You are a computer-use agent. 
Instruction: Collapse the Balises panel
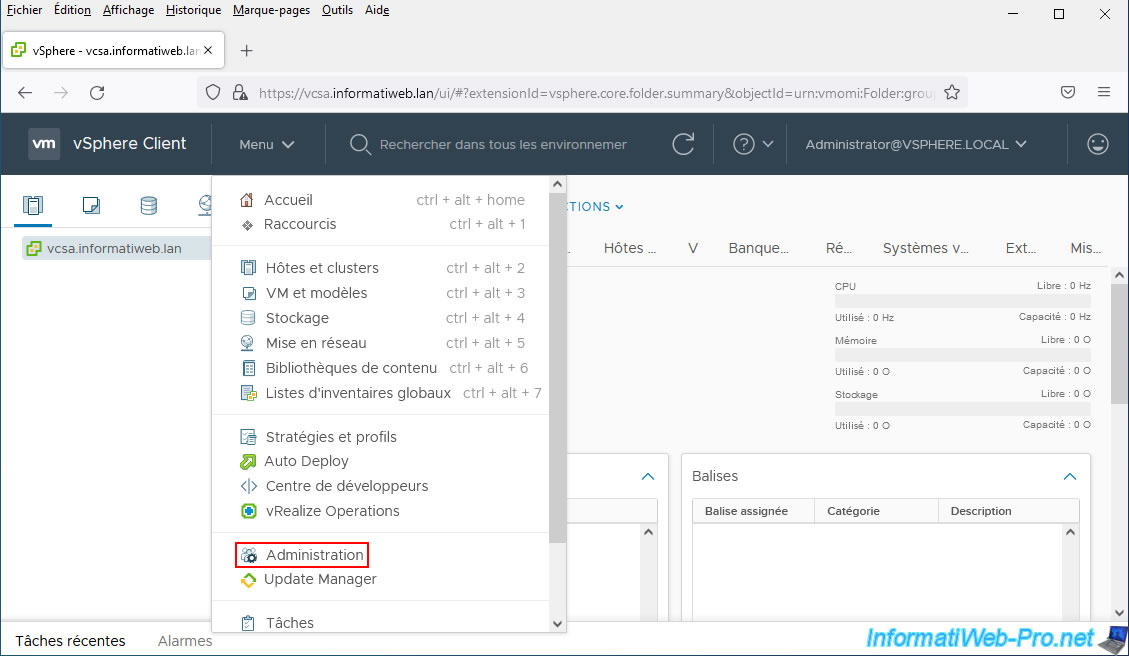point(1070,477)
